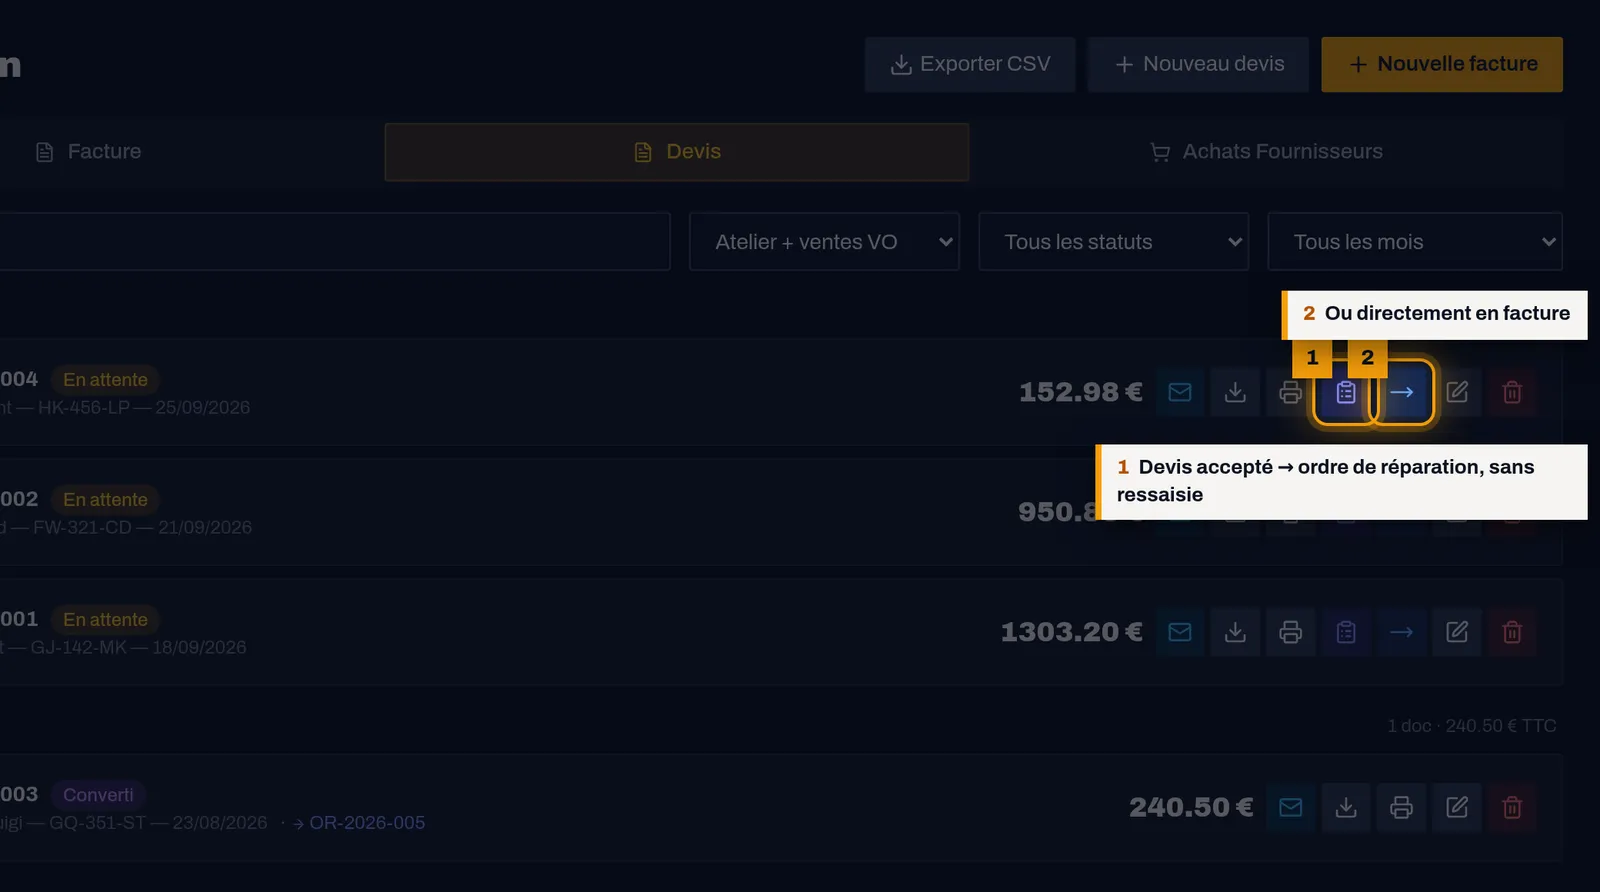Click the Nouvelle facture button
The image size is (1600, 892).
click(x=1442, y=64)
